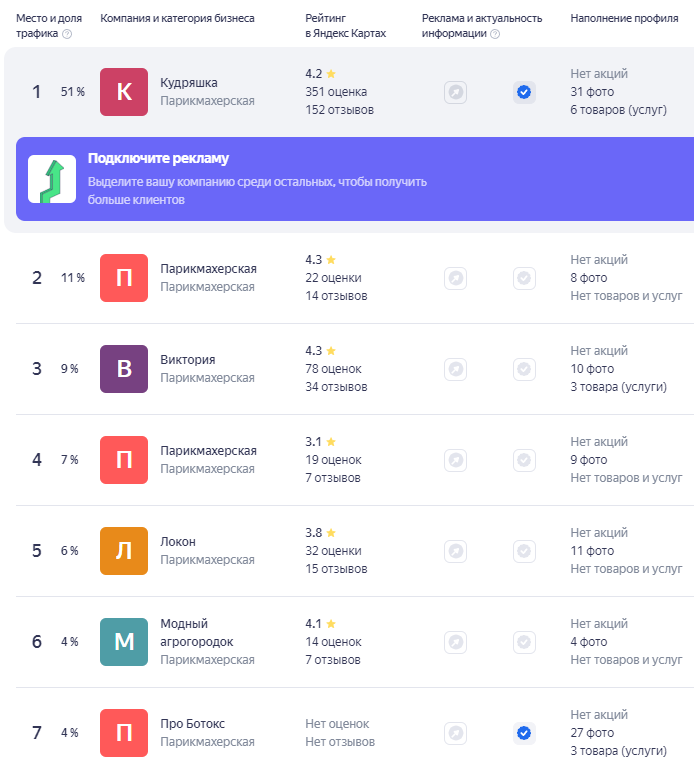
Task: Click the Рейтинг в Яндекс Картах column header
Action: [346, 26]
